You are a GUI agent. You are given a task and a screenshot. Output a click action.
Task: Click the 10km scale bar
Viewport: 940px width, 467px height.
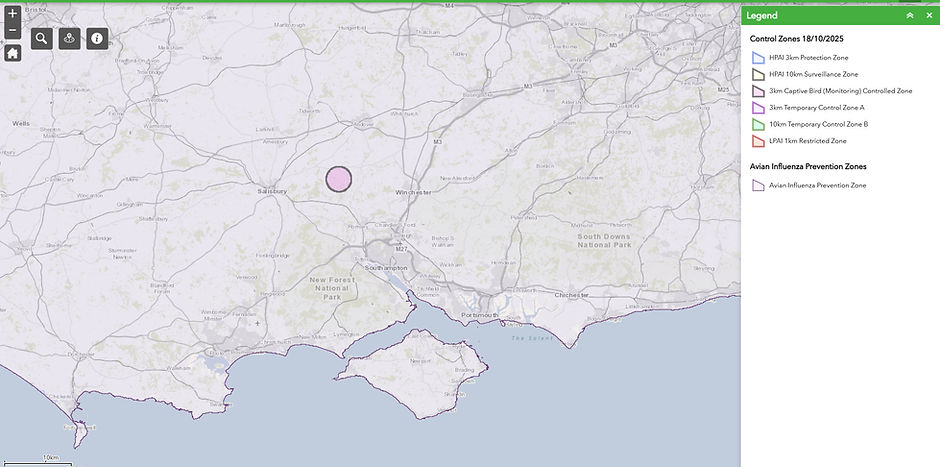click(x=36, y=460)
